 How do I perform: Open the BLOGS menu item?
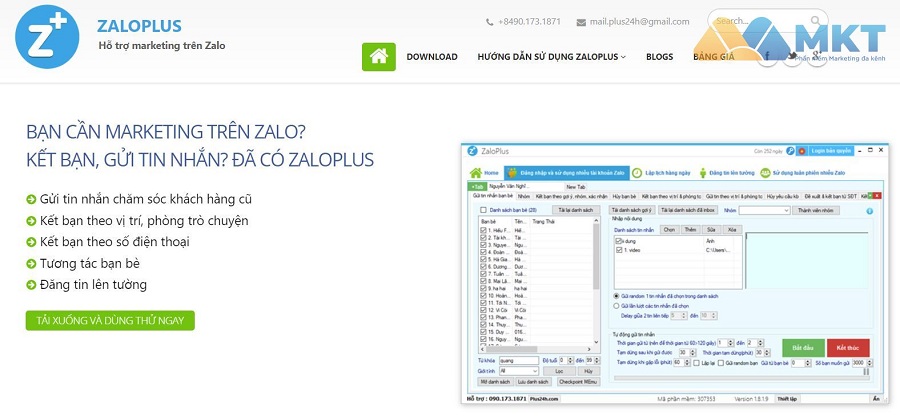pos(660,57)
